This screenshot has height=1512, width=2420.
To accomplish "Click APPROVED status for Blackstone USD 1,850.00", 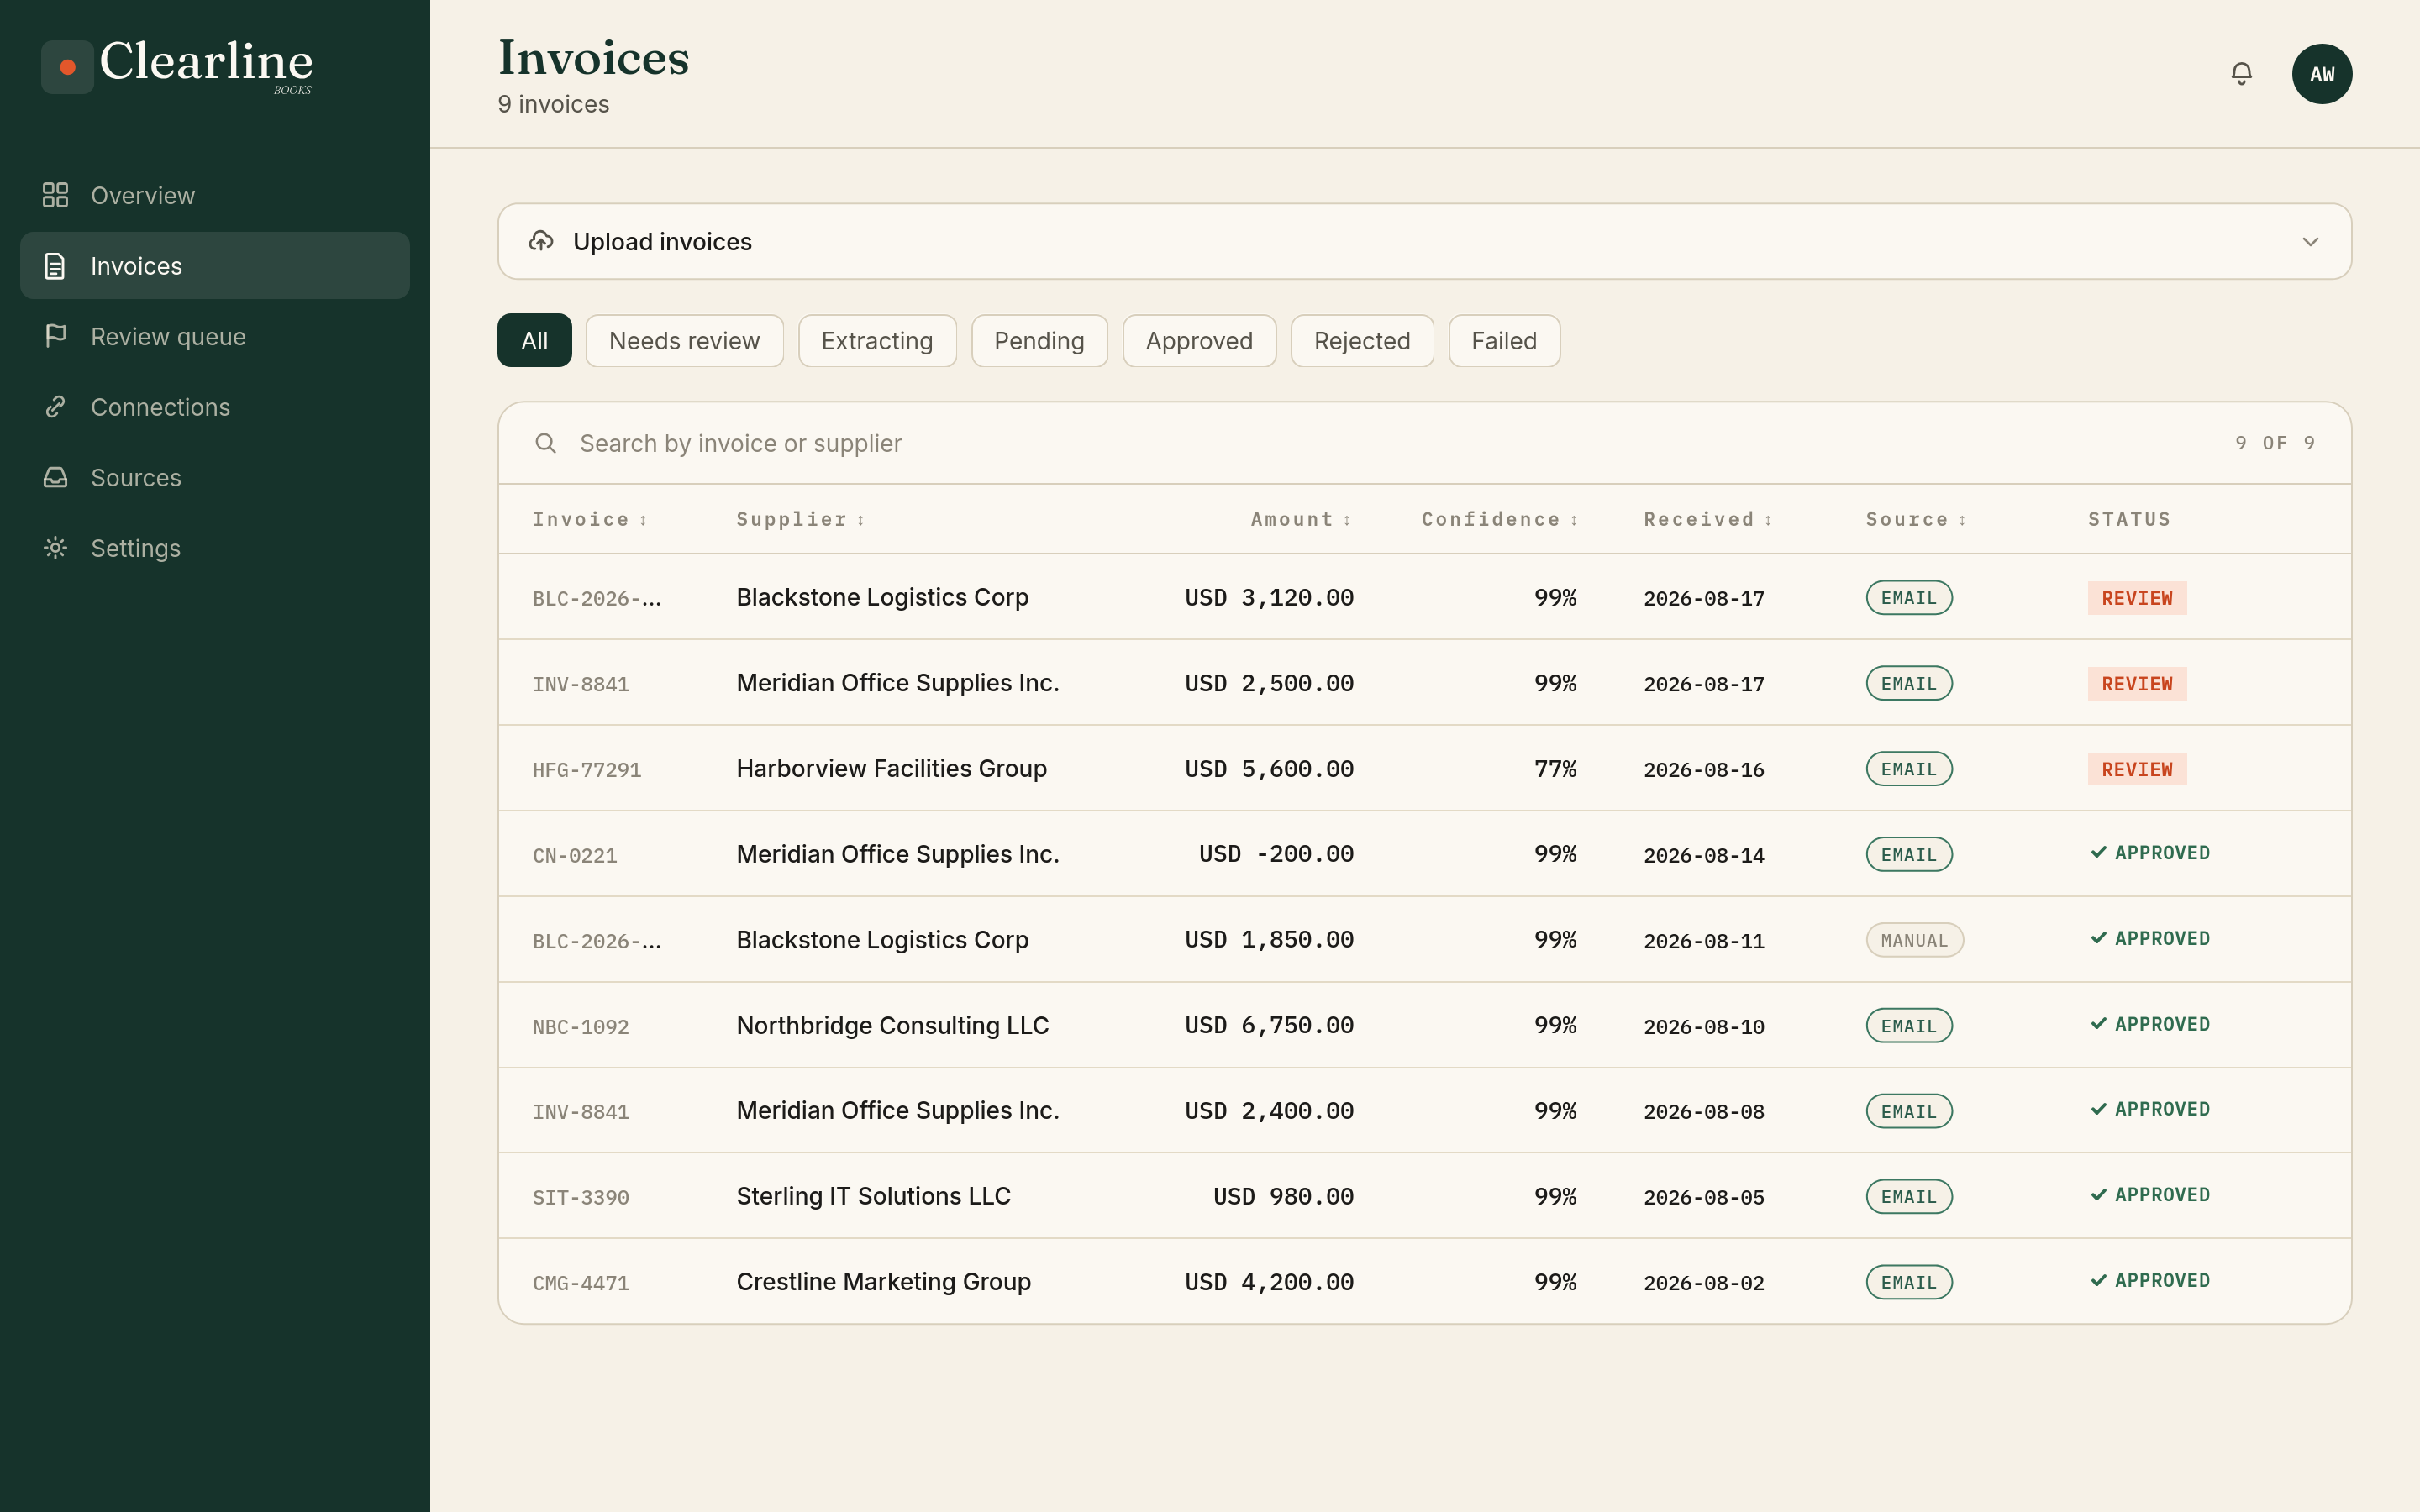I will click(x=2150, y=938).
